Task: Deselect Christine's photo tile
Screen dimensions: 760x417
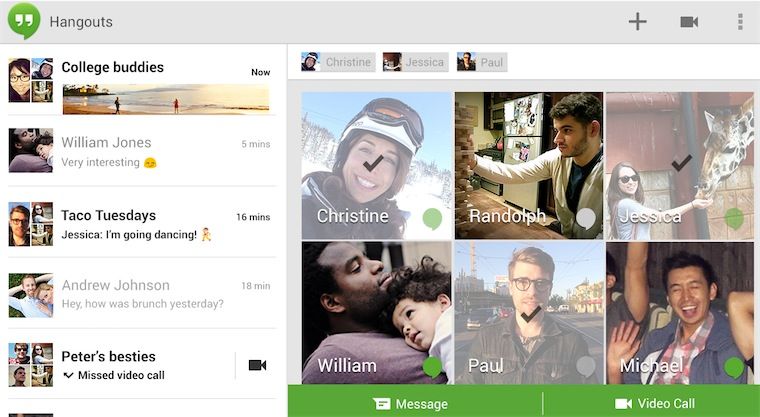Action: point(377,166)
